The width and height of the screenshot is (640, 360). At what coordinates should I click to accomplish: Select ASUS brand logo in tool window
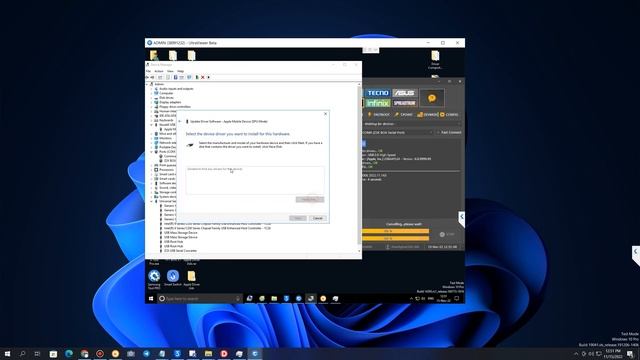(x=404, y=93)
